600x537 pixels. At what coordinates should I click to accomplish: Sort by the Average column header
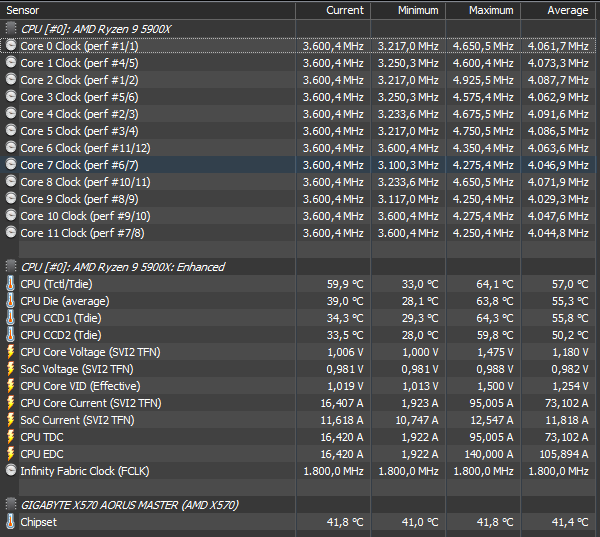(558, 10)
